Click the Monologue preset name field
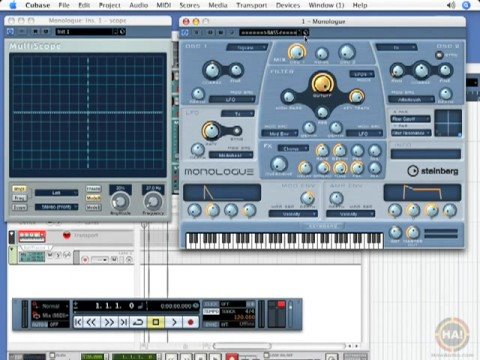The image size is (480, 360). pyautogui.click(x=269, y=32)
